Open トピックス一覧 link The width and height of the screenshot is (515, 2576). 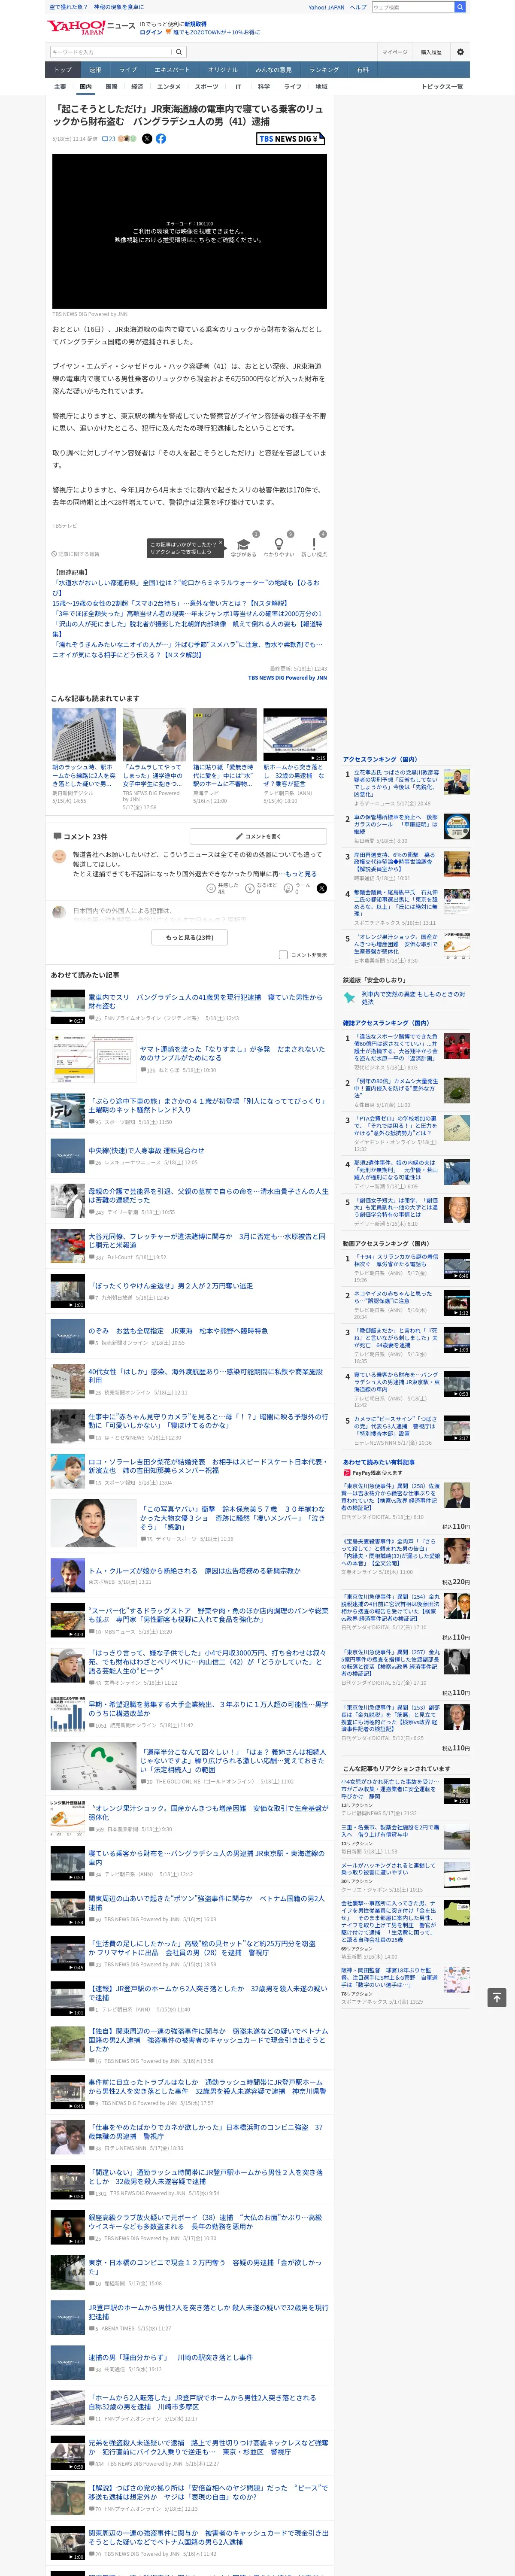point(442,87)
